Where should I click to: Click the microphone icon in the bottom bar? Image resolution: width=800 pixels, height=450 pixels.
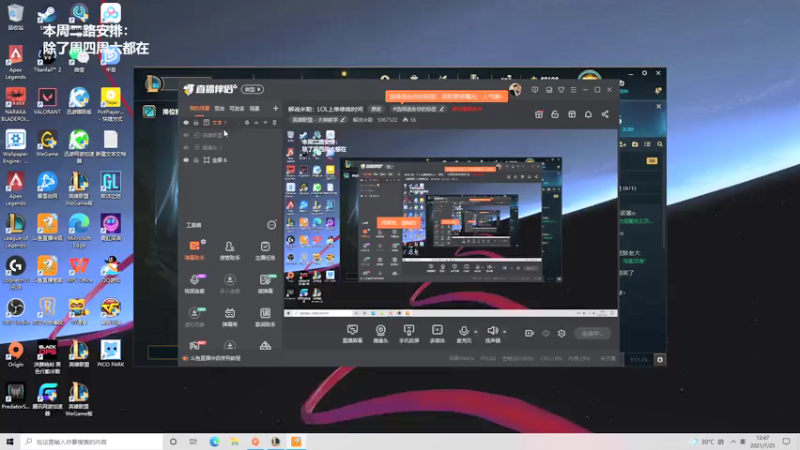coord(463,331)
